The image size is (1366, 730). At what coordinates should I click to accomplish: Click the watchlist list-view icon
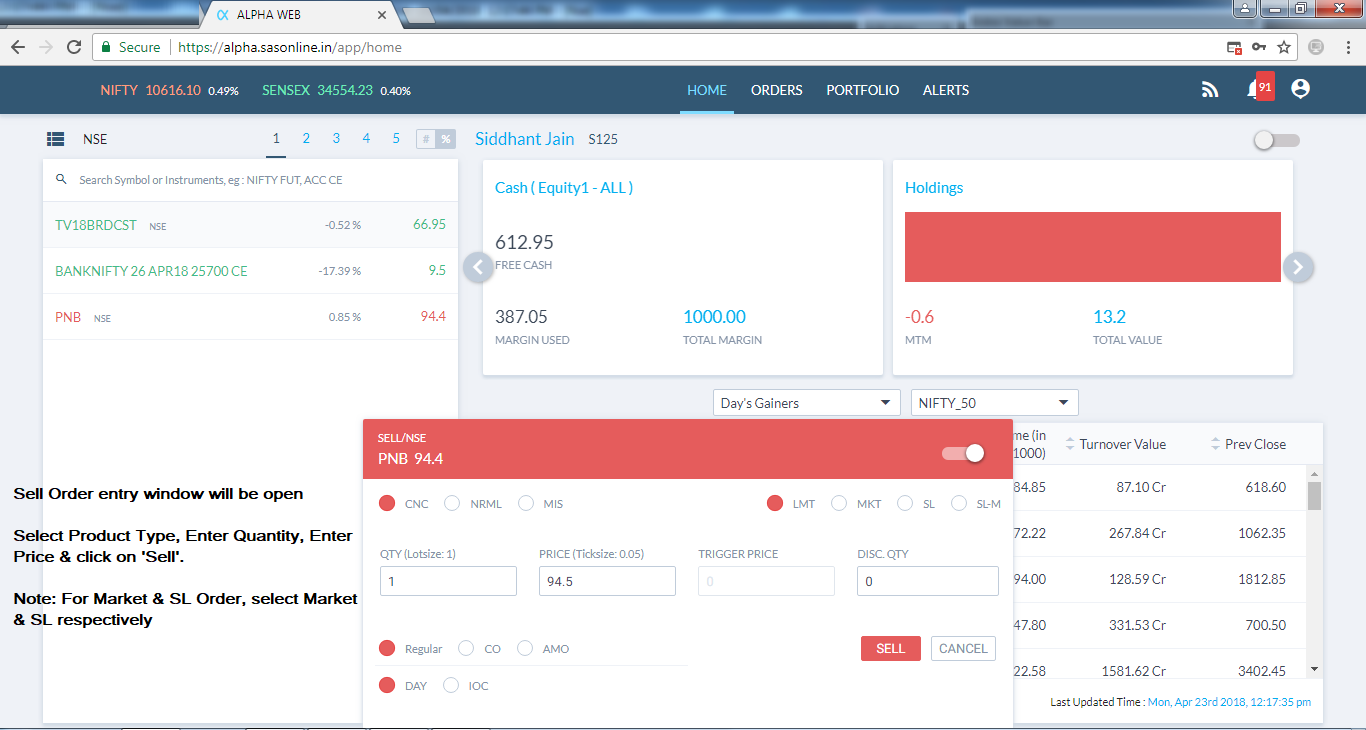pyautogui.click(x=56, y=139)
